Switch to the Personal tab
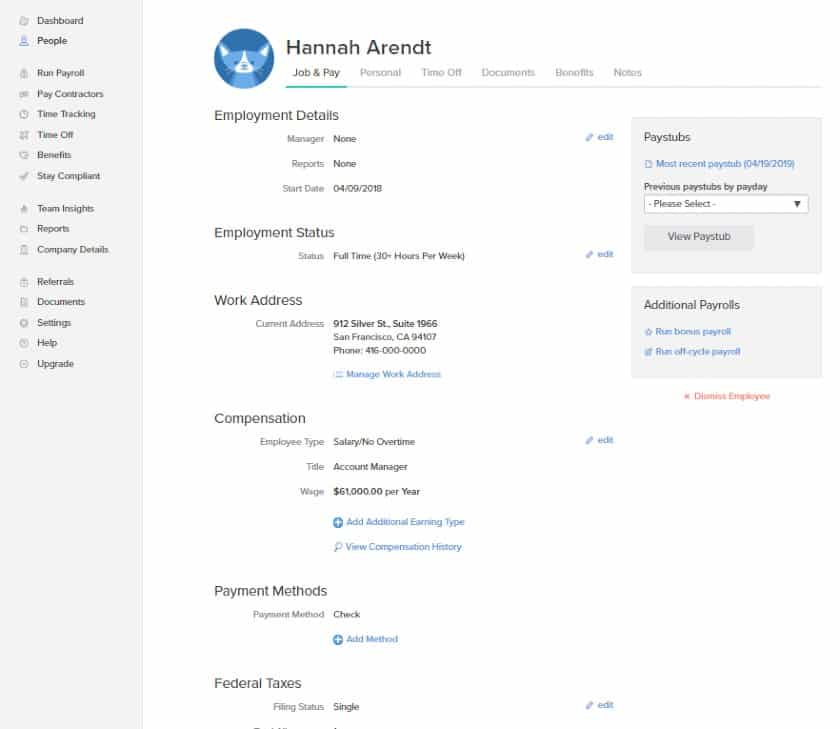This screenshot has height=729, width=840. pos(380,73)
